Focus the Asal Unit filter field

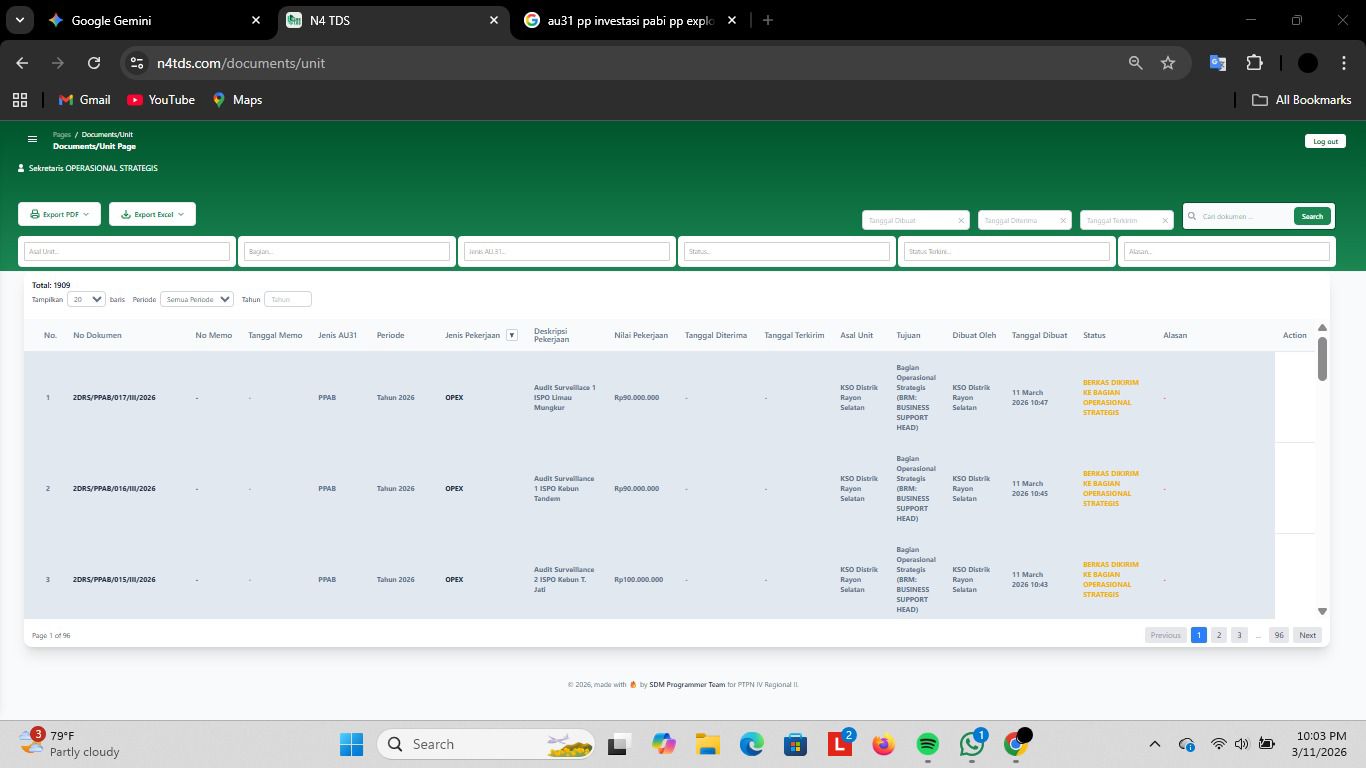pos(127,252)
